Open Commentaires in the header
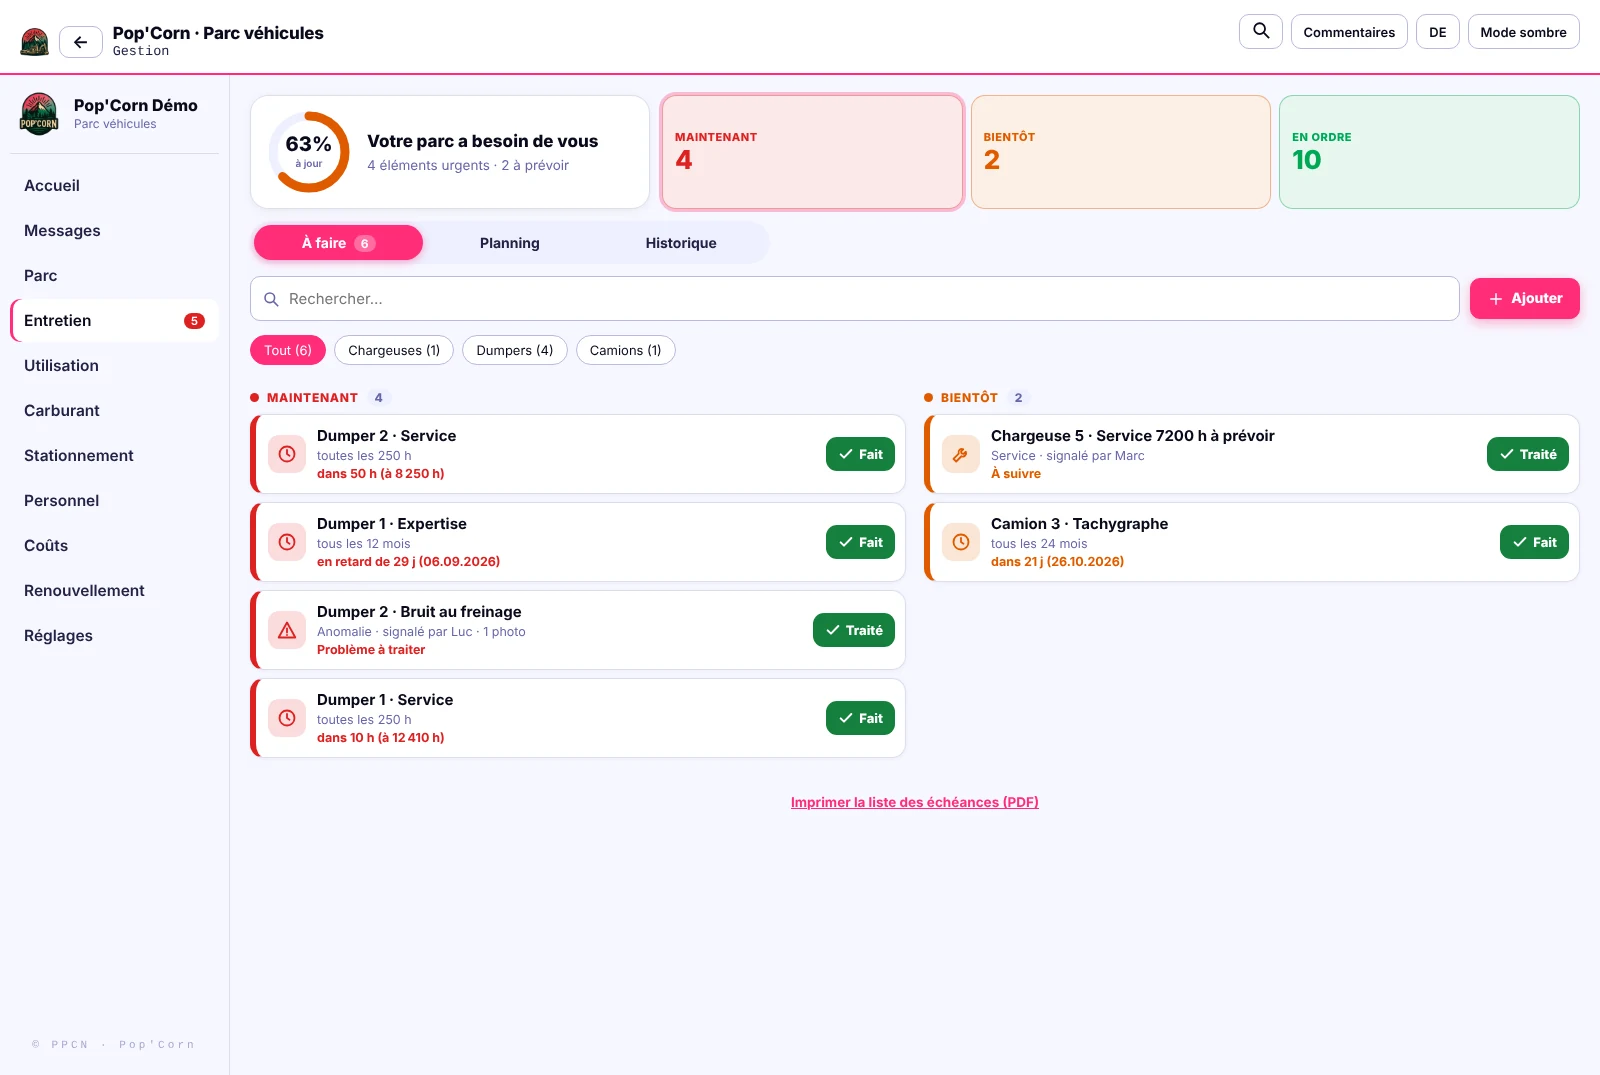The image size is (1600, 1075). click(x=1349, y=32)
